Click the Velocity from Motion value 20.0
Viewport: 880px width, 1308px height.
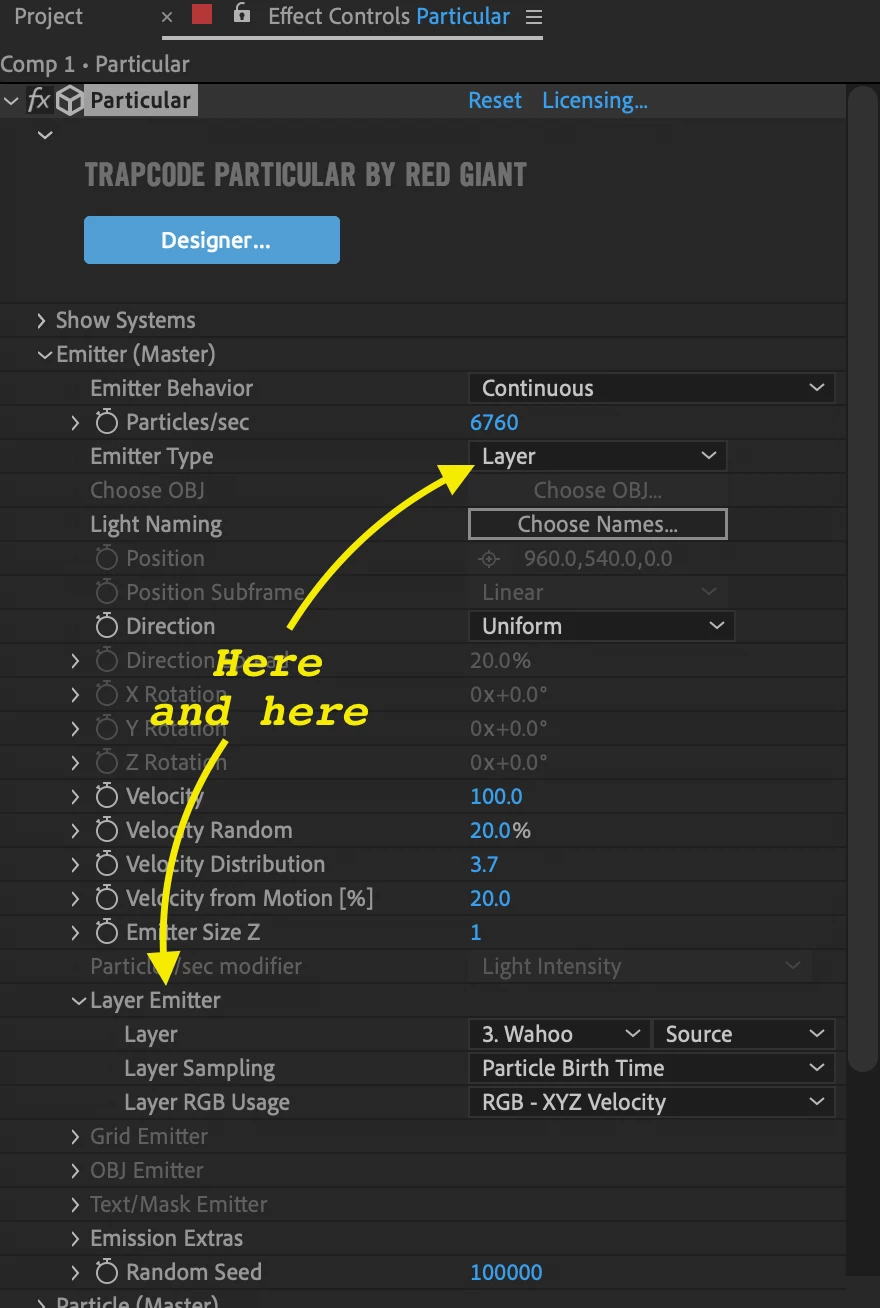coord(490,898)
